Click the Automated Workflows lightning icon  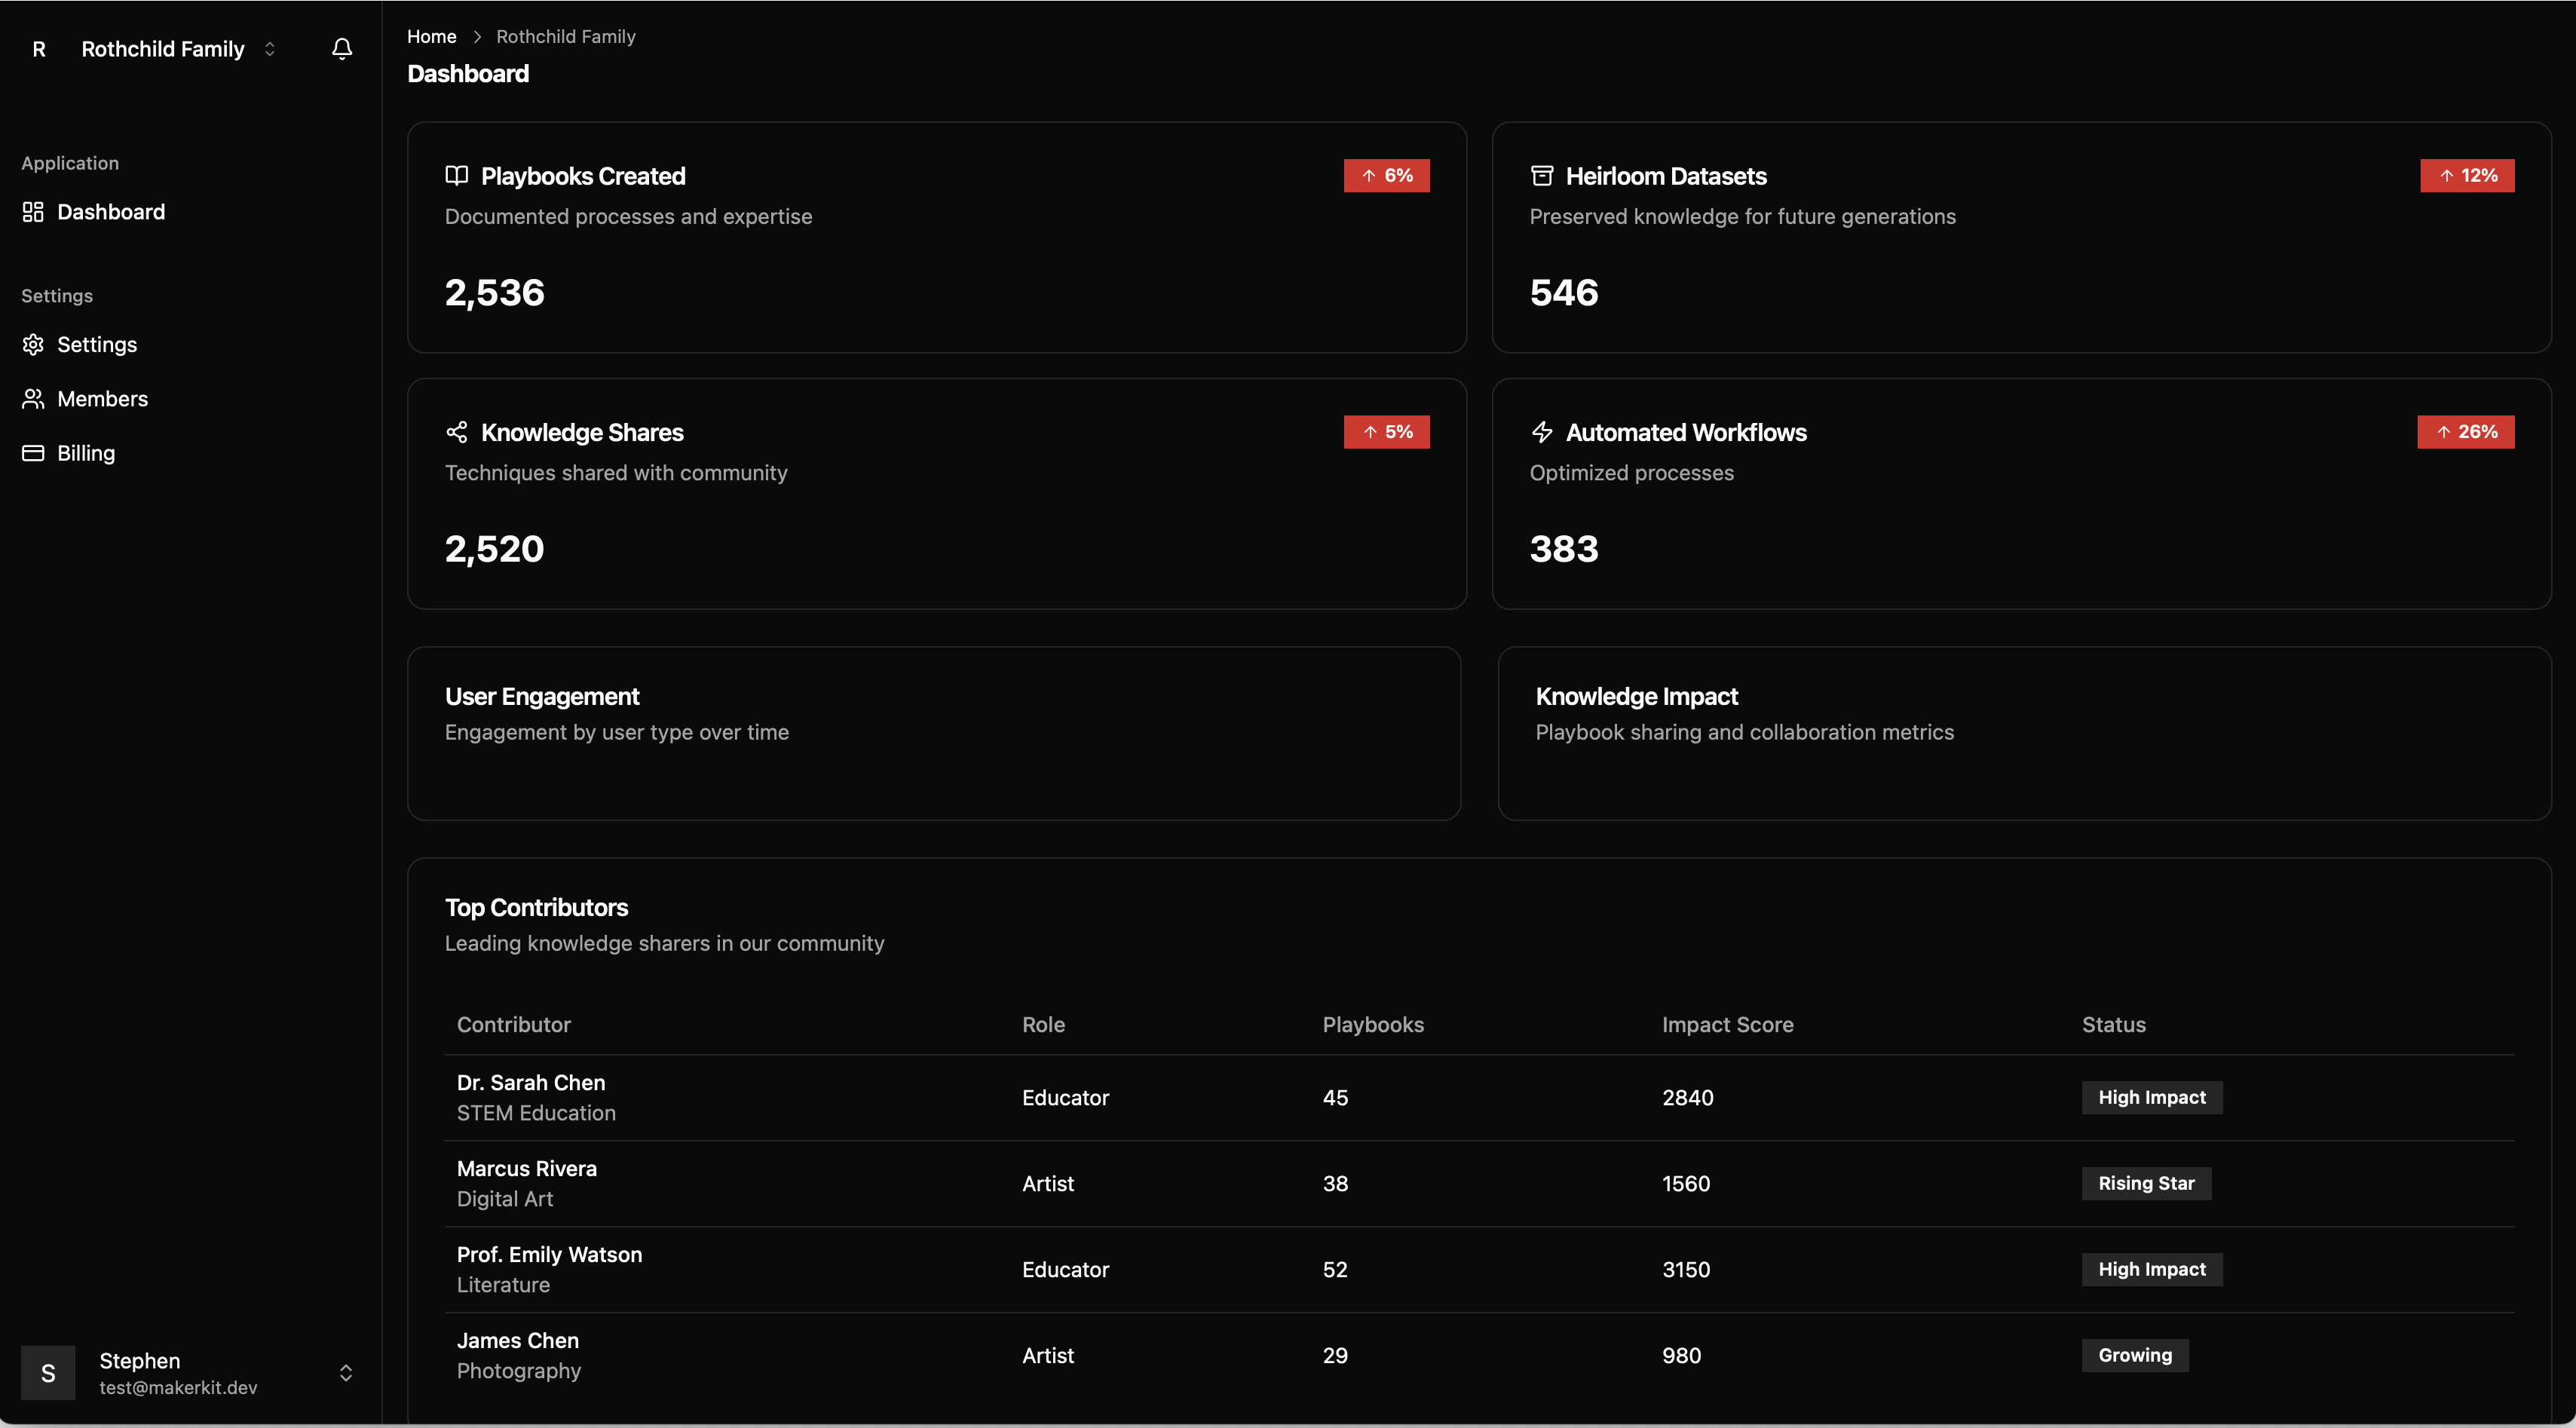[x=1542, y=432]
